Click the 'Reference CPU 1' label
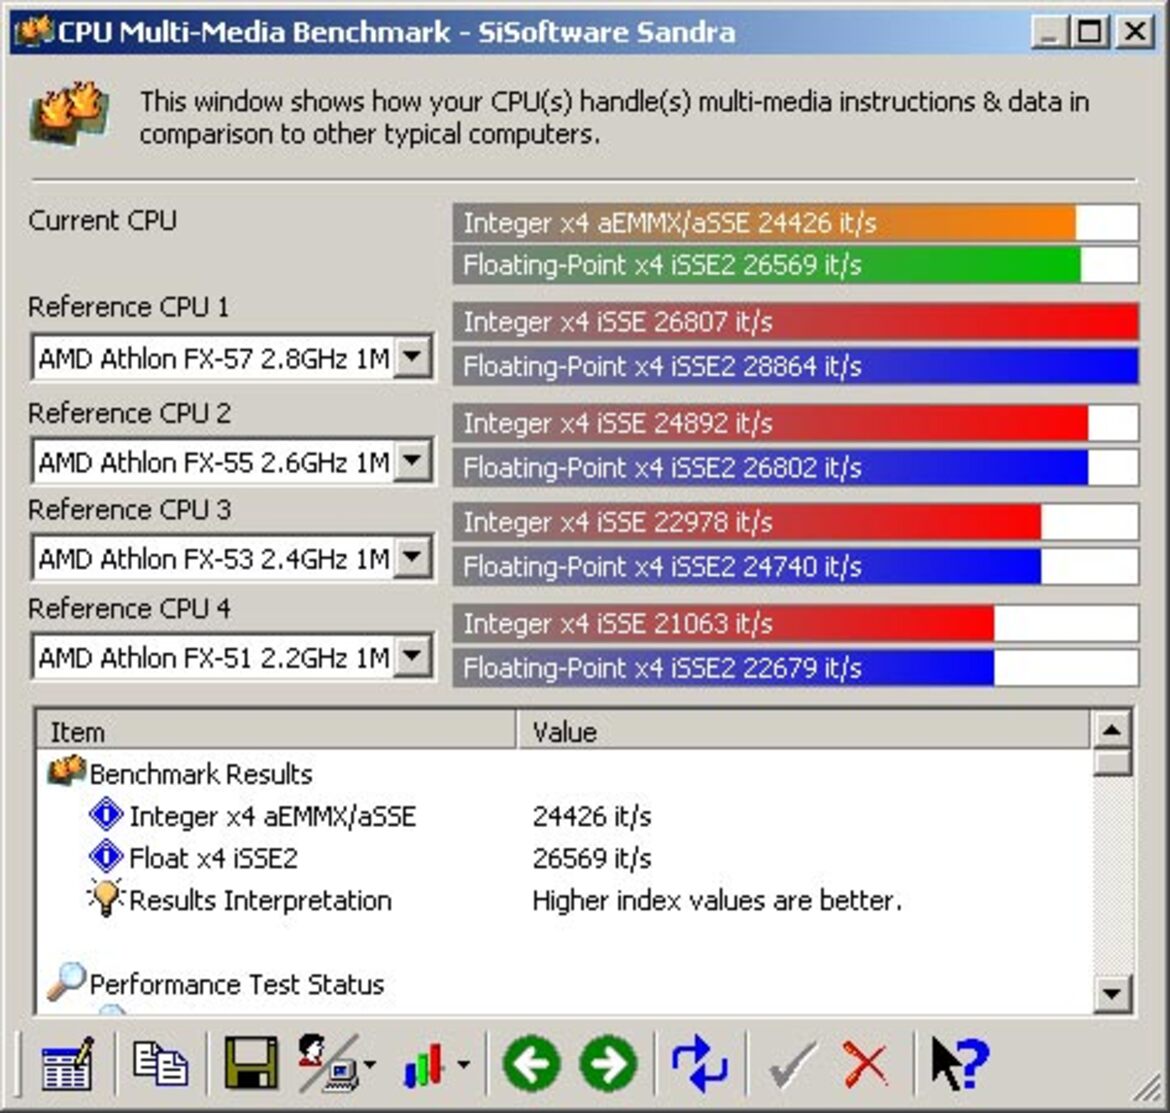1170x1113 pixels. (x=128, y=307)
